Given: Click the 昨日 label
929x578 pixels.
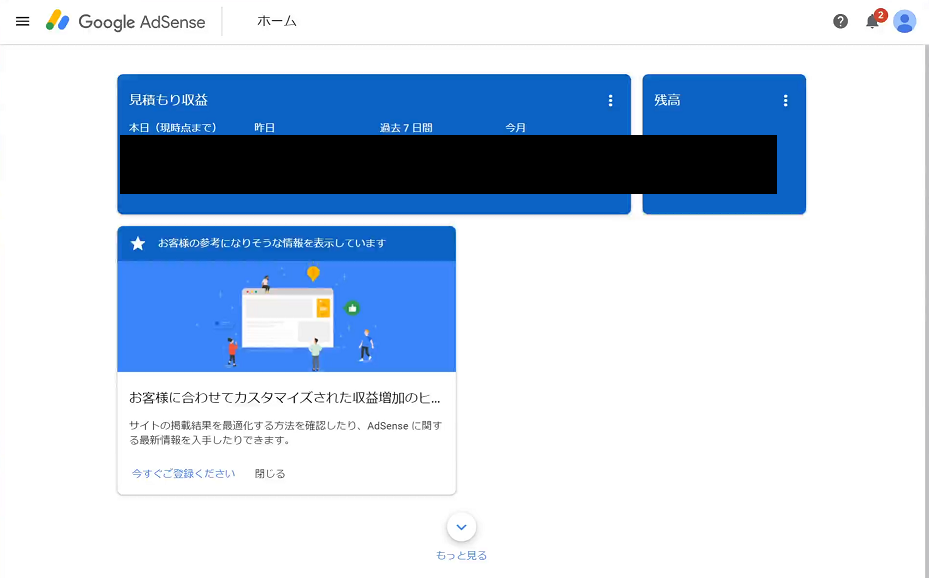Looking at the screenshot, I should tap(264, 127).
